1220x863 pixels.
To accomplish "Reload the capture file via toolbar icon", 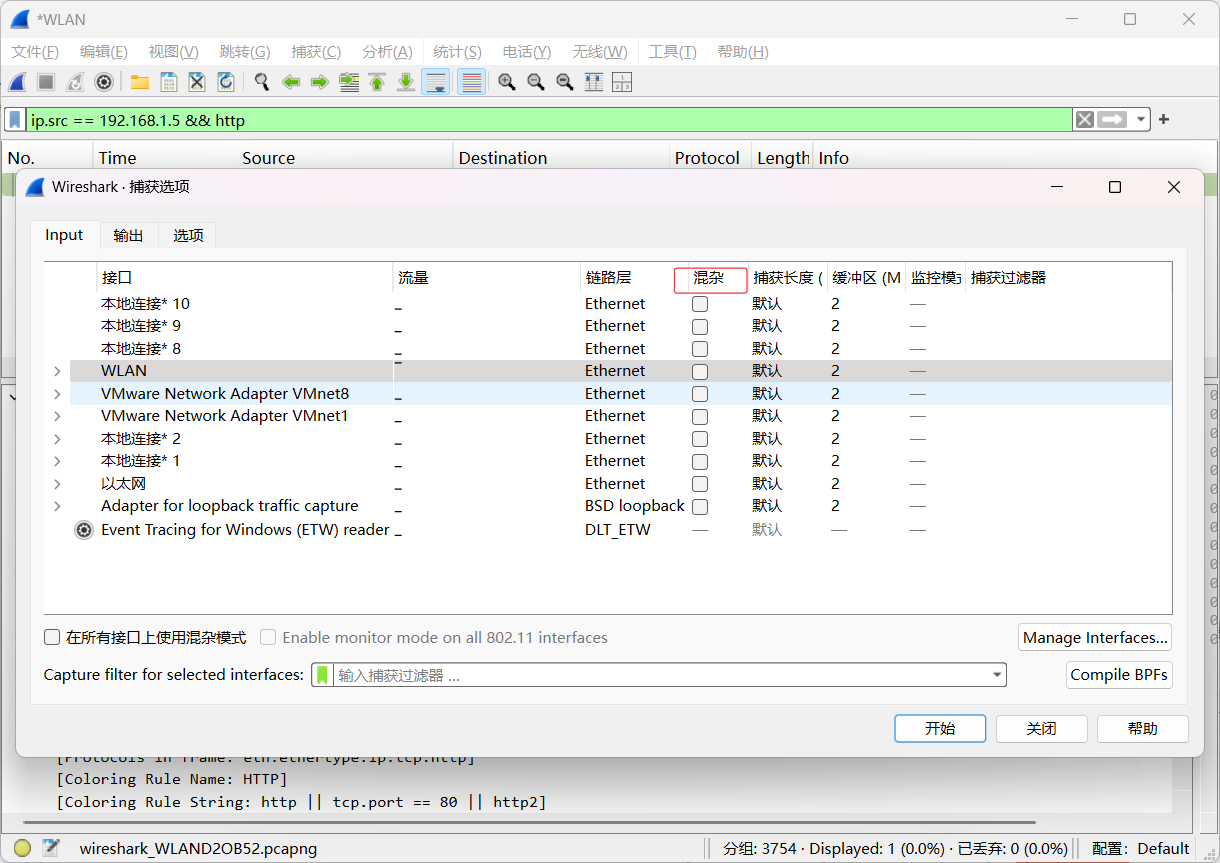I will click(226, 82).
